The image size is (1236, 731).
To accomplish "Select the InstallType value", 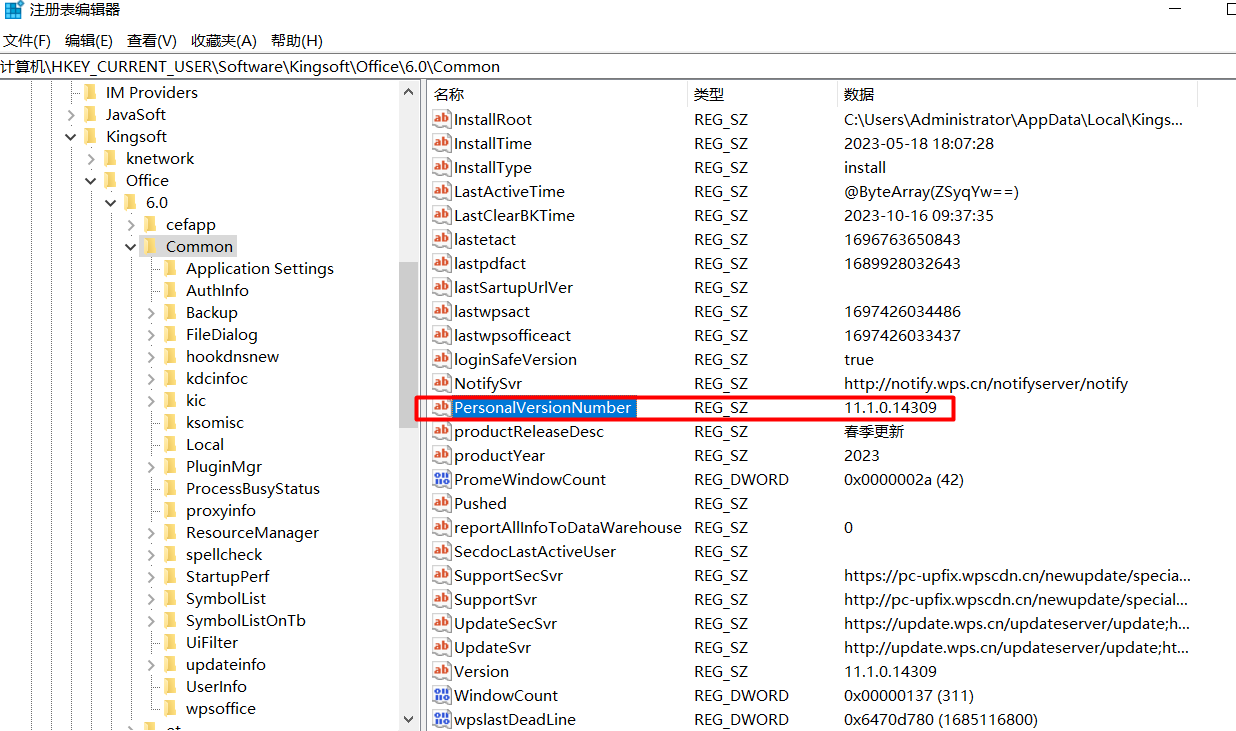I will pos(493,167).
